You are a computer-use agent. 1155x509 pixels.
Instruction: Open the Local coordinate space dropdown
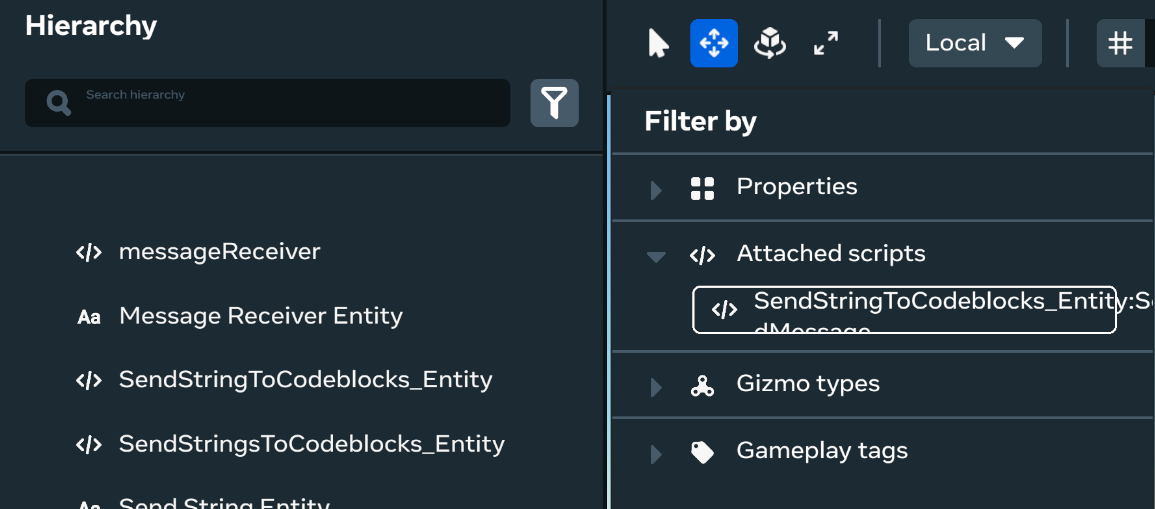click(x=975, y=43)
